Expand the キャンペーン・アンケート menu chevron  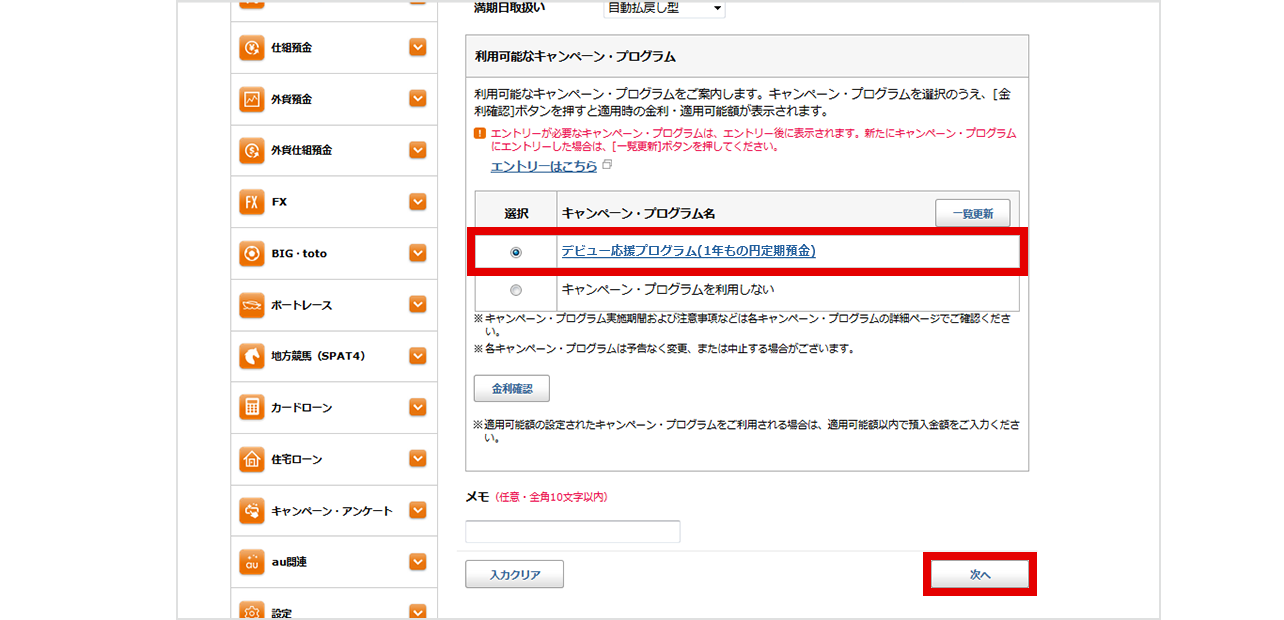[x=418, y=511]
